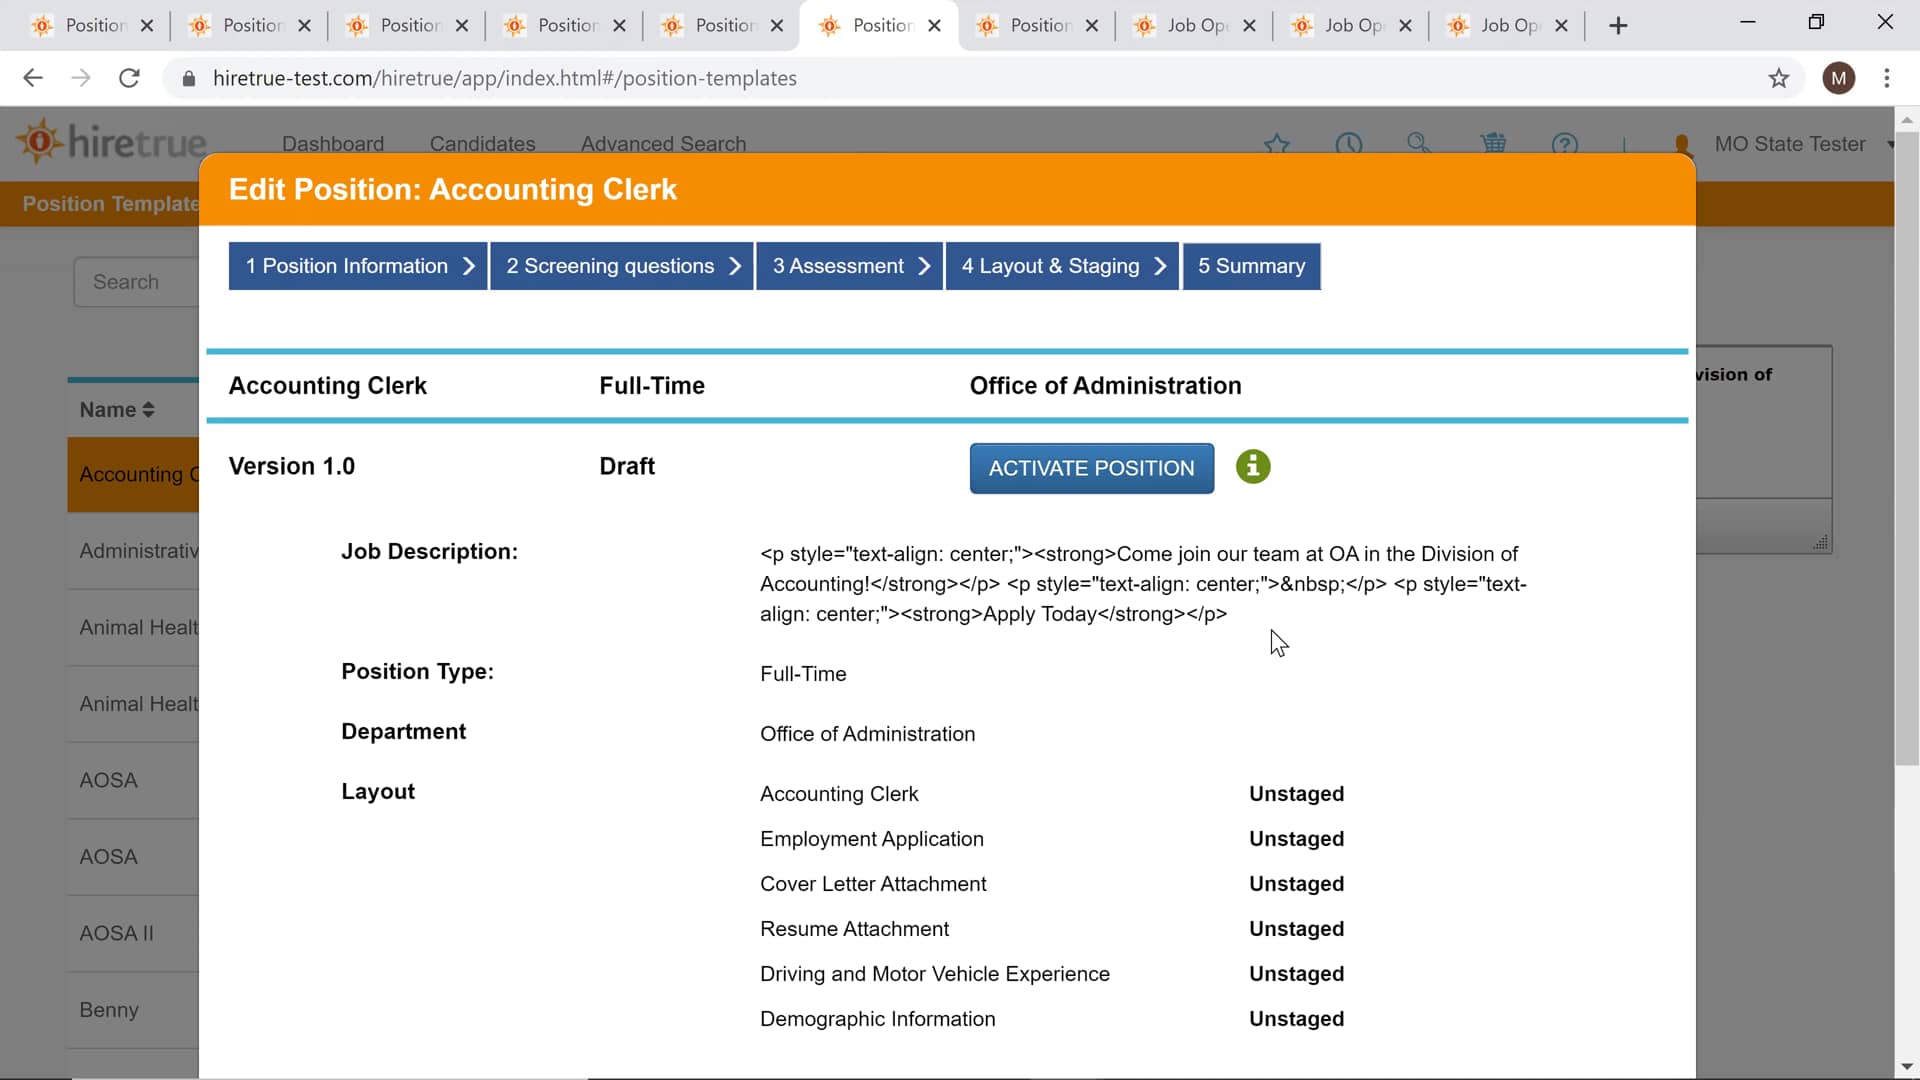Go to step 2 Screening questions
1920x1080 pixels.
(621, 266)
